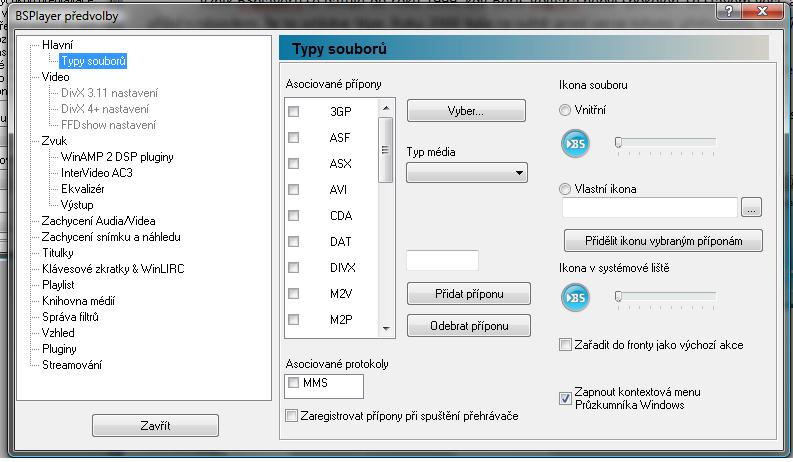
Task: Click the extension list scroll up arrow
Action: coord(386,108)
